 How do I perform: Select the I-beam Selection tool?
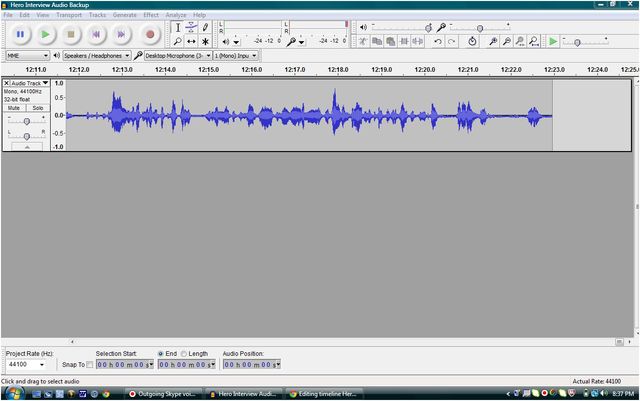point(178,28)
